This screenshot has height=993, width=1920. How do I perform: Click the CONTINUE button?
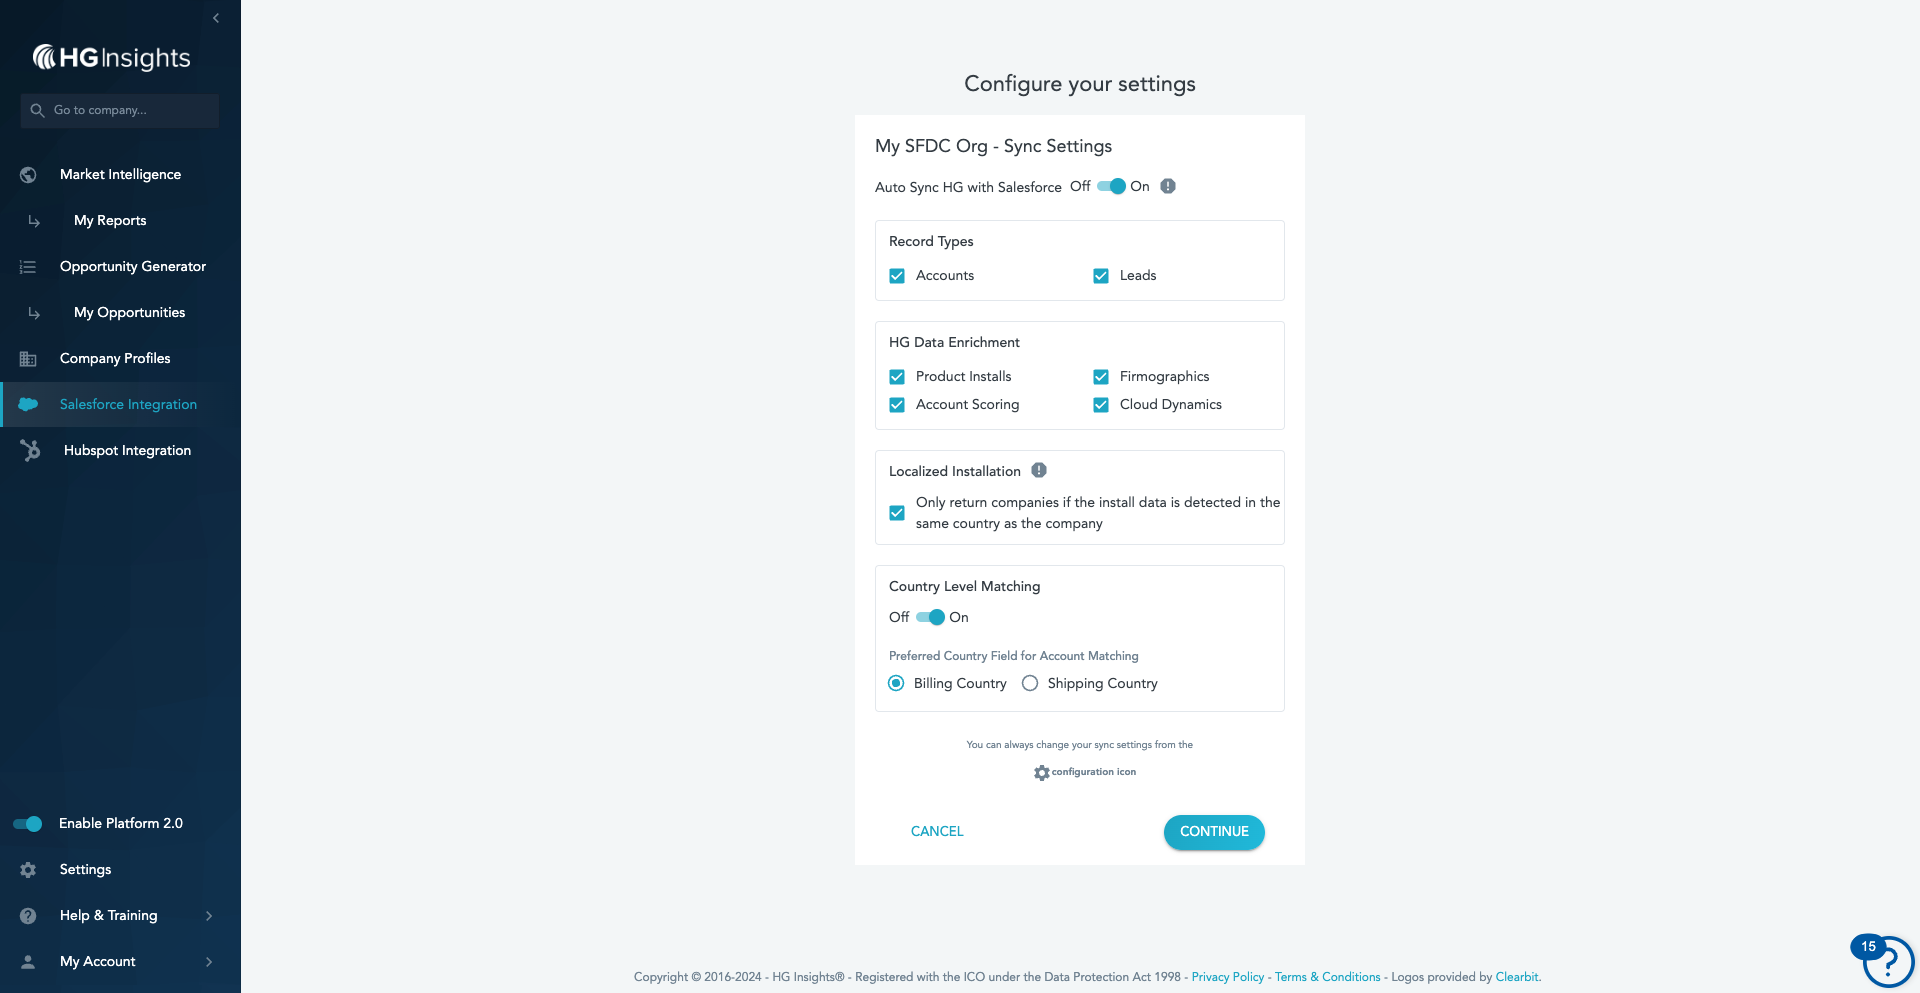pos(1214,832)
